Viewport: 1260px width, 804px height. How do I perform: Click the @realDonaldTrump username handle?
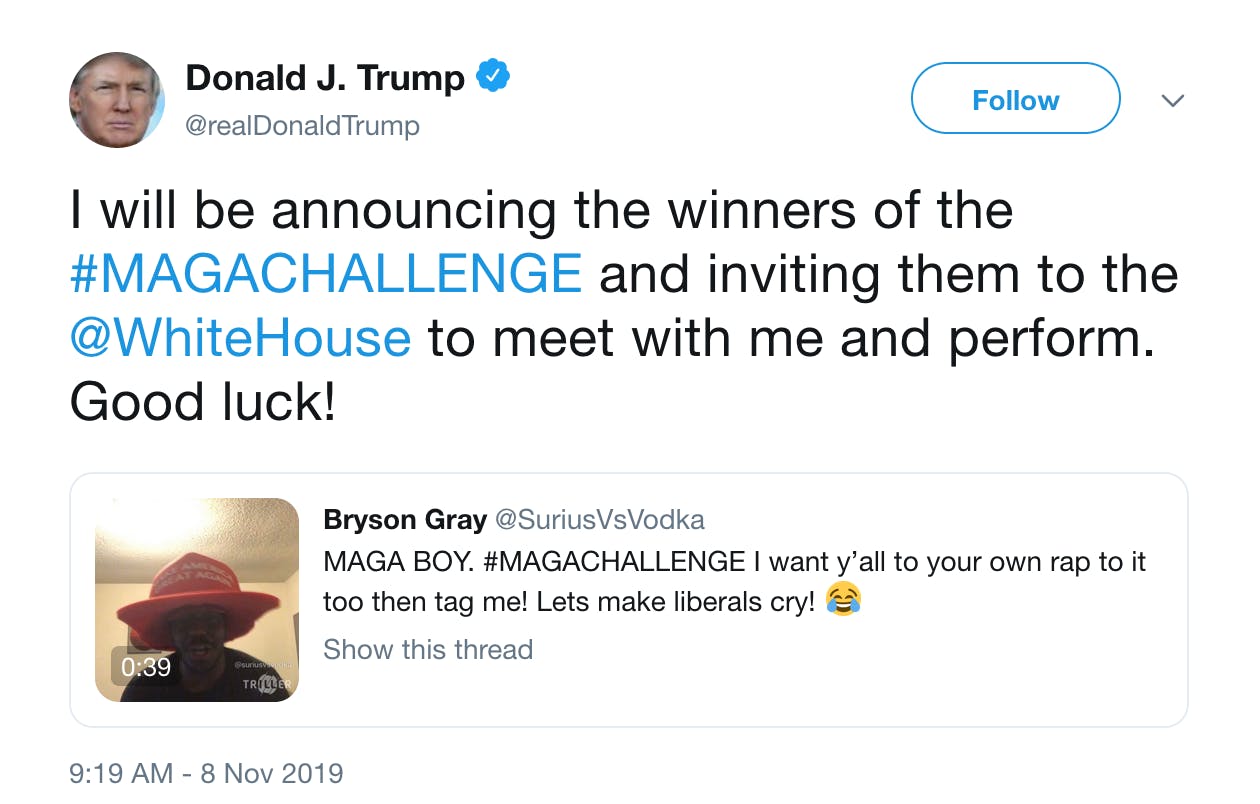(x=303, y=125)
